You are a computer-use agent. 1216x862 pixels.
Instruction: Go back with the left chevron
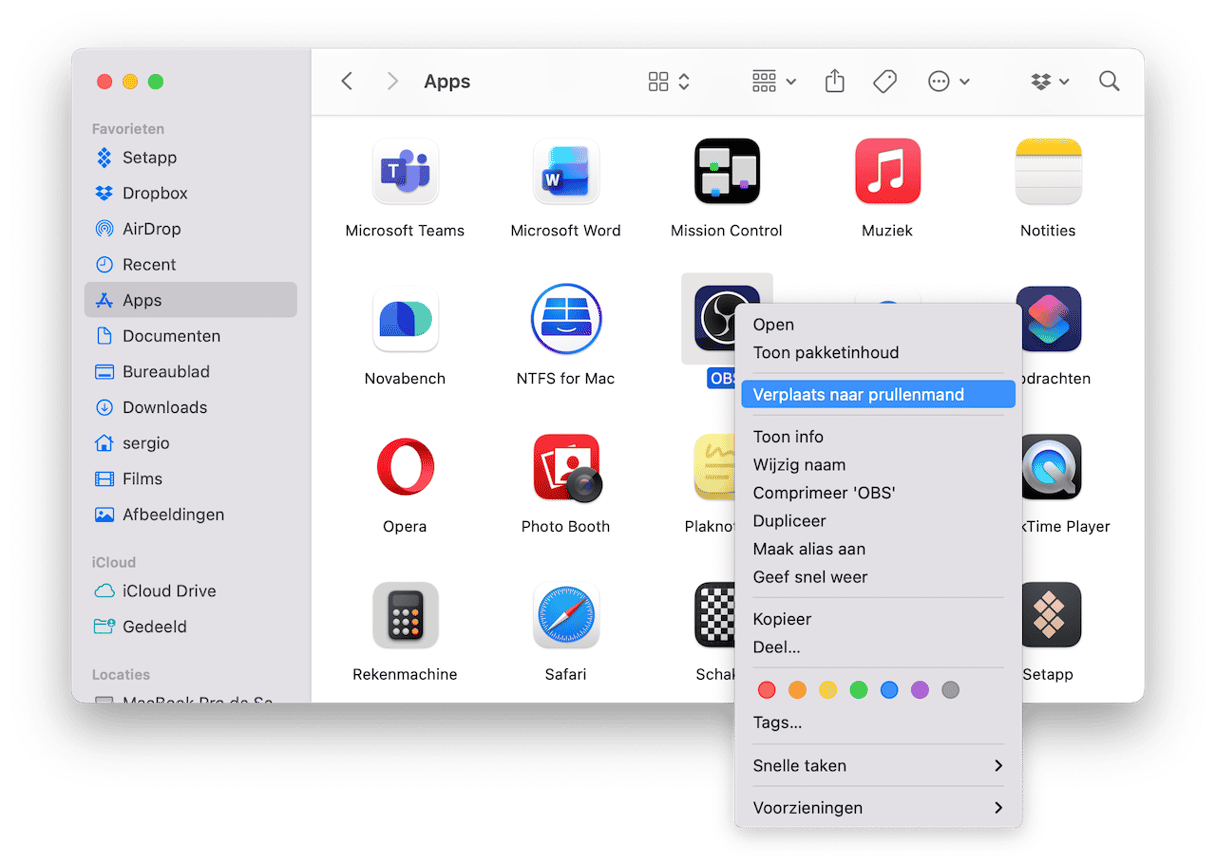pos(347,82)
